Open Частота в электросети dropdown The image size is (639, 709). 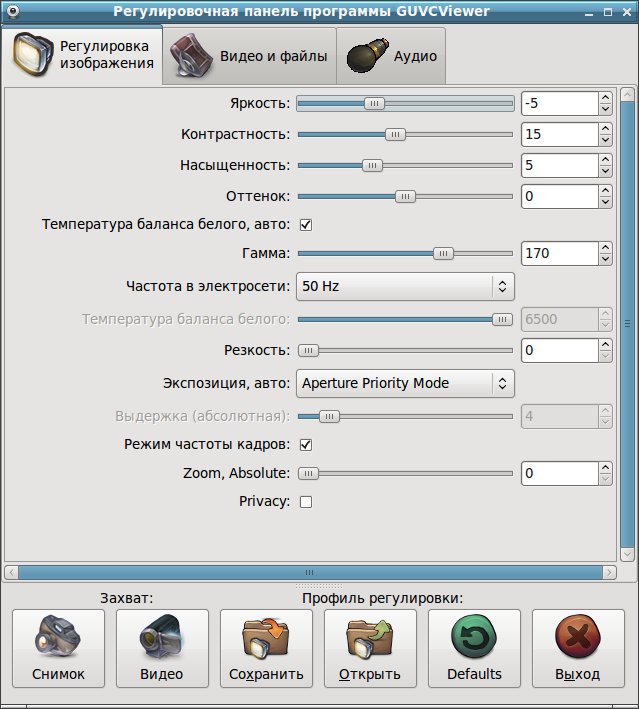[x=405, y=286]
